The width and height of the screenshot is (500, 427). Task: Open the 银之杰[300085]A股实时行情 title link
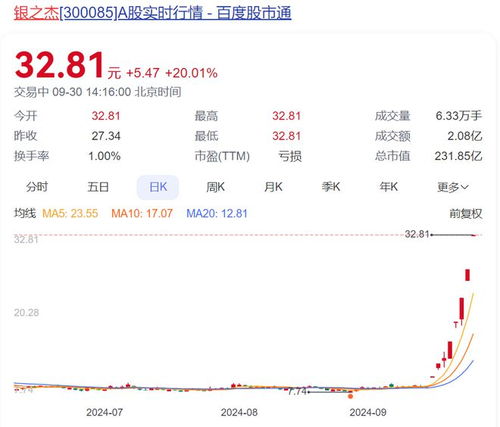pyautogui.click(x=152, y=13)
